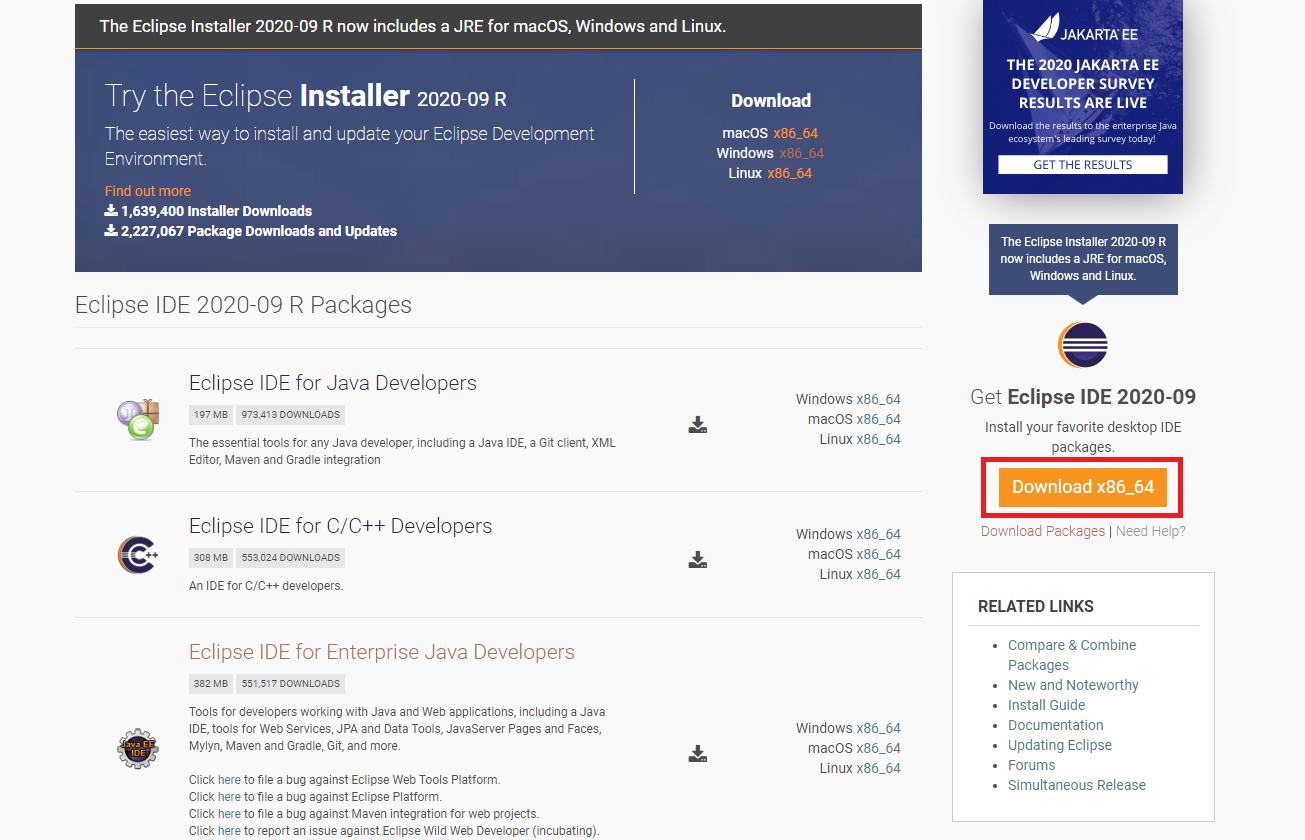Click 'here' to file Maven integration bug
Viewport: 1305px width, 840px height.
tap(229, 814)
